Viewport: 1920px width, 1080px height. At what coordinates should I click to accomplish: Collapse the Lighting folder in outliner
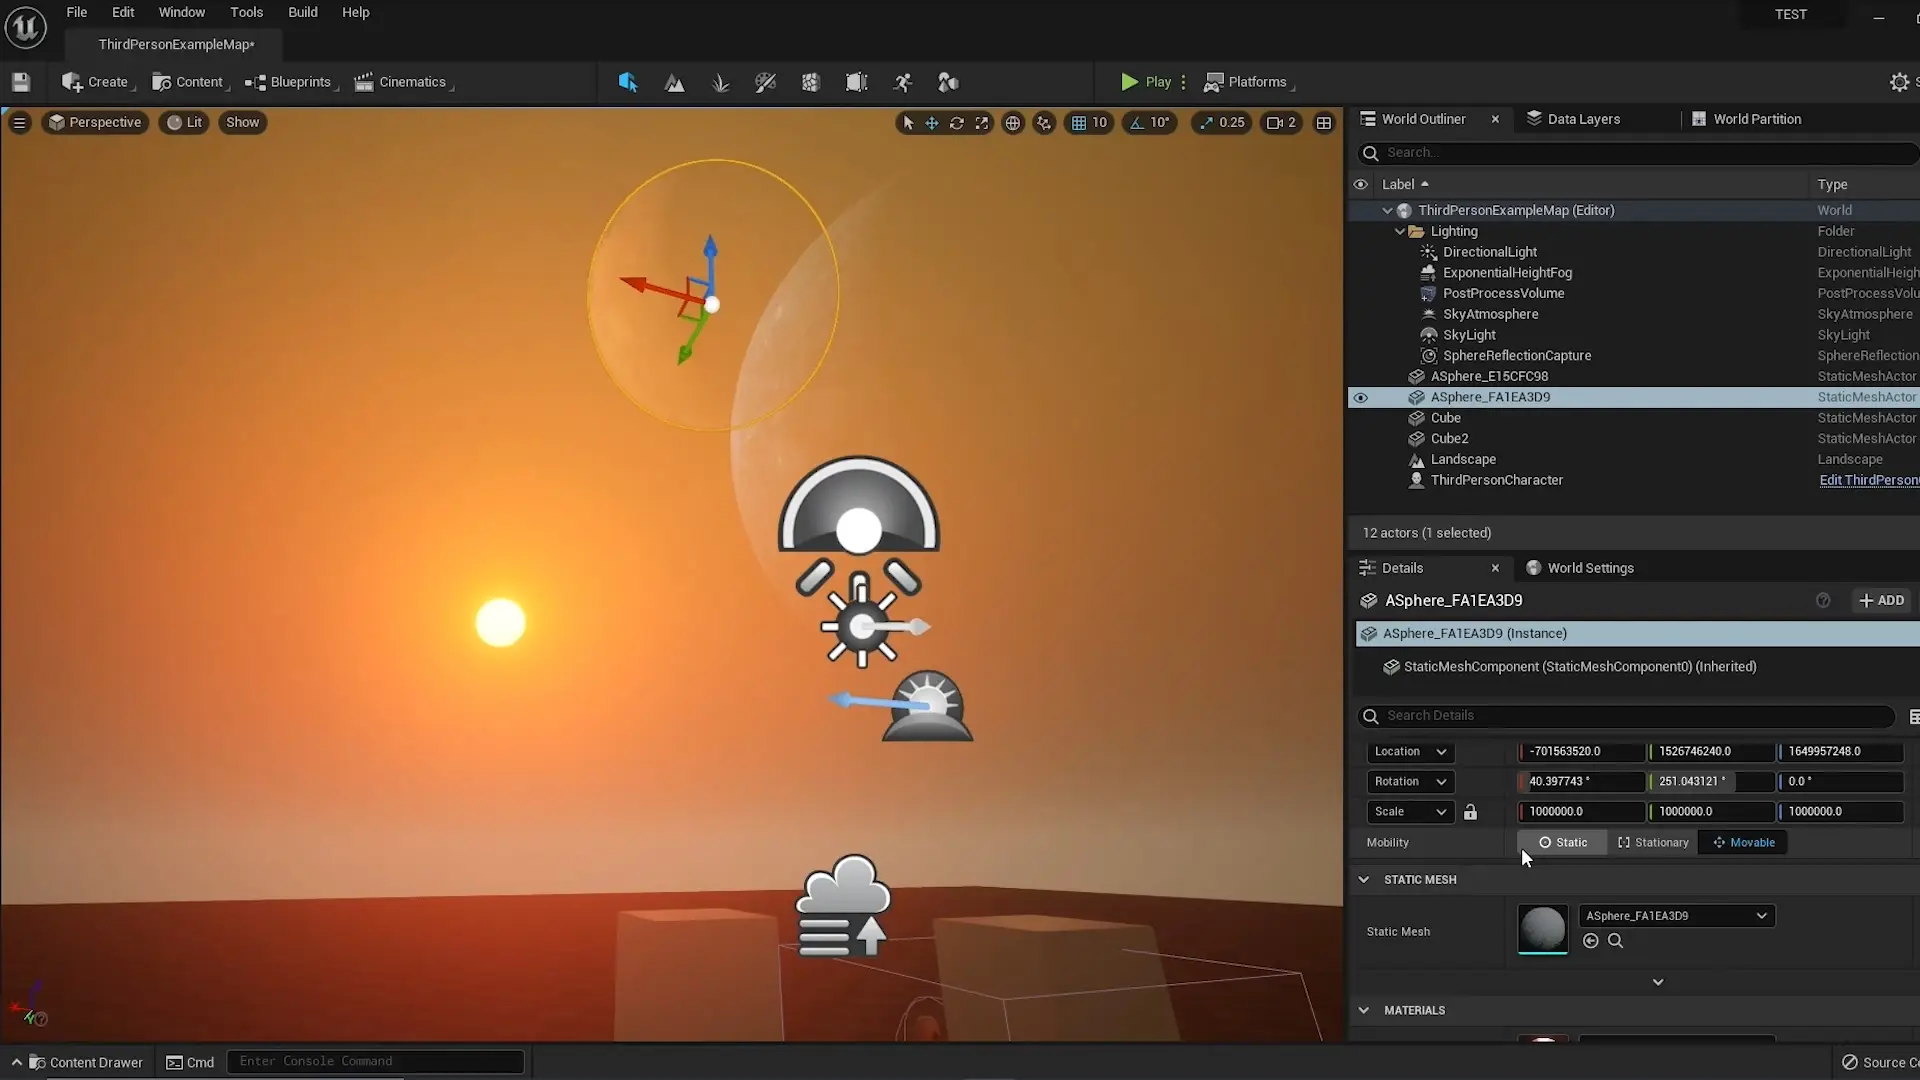click(1400, 231)
